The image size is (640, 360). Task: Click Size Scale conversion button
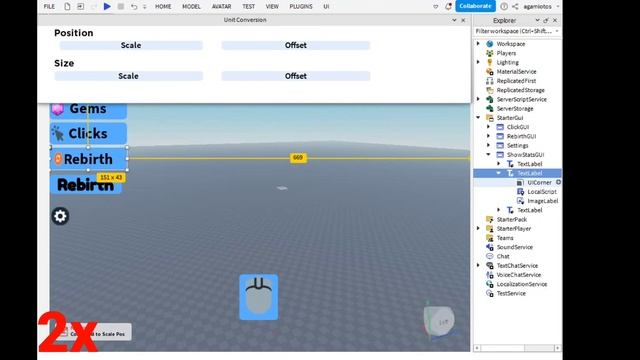128,76
